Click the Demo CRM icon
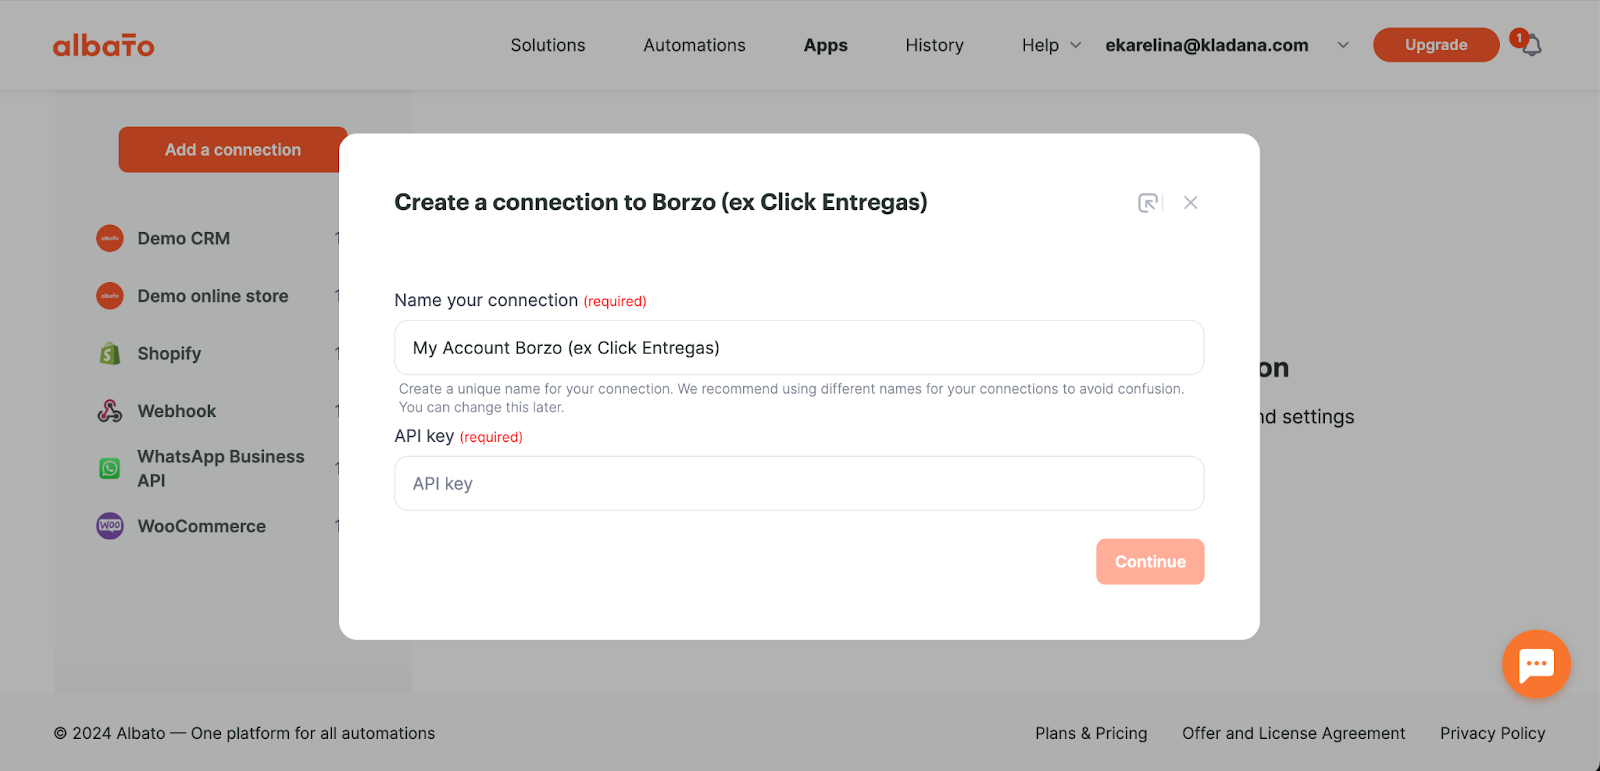 pyautogui.click(x=110, y=238)
